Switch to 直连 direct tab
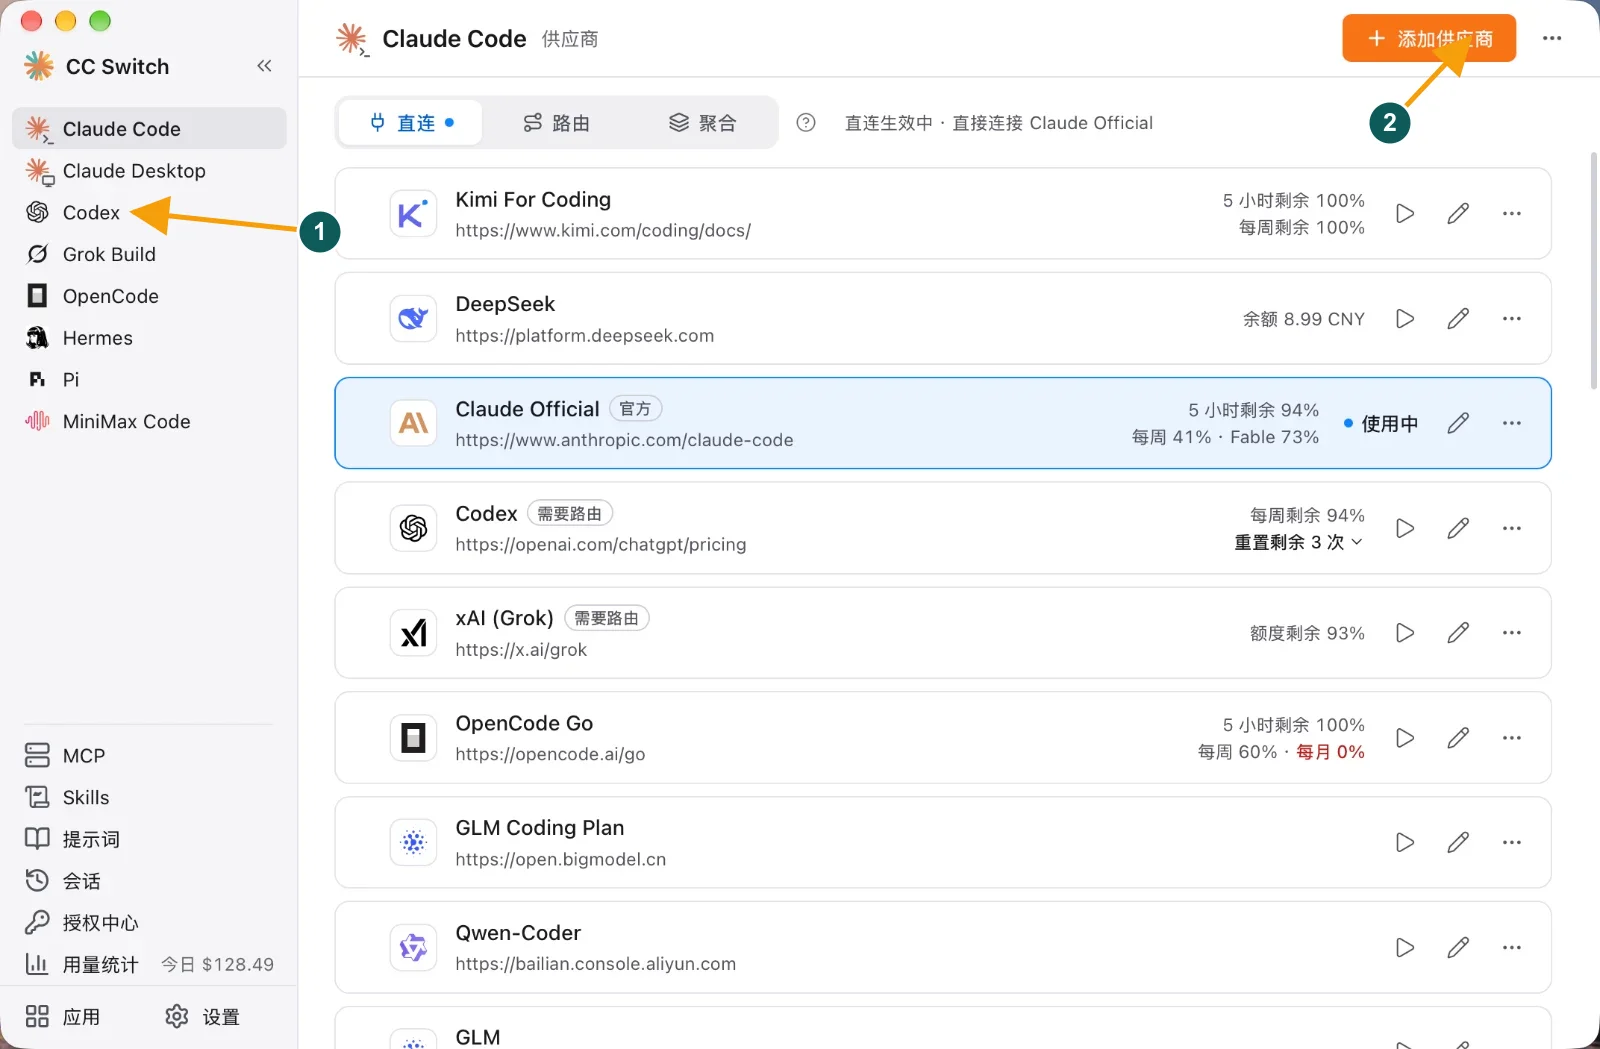1600x1049 pixels. pyautogui.click(x=411, y=123)
